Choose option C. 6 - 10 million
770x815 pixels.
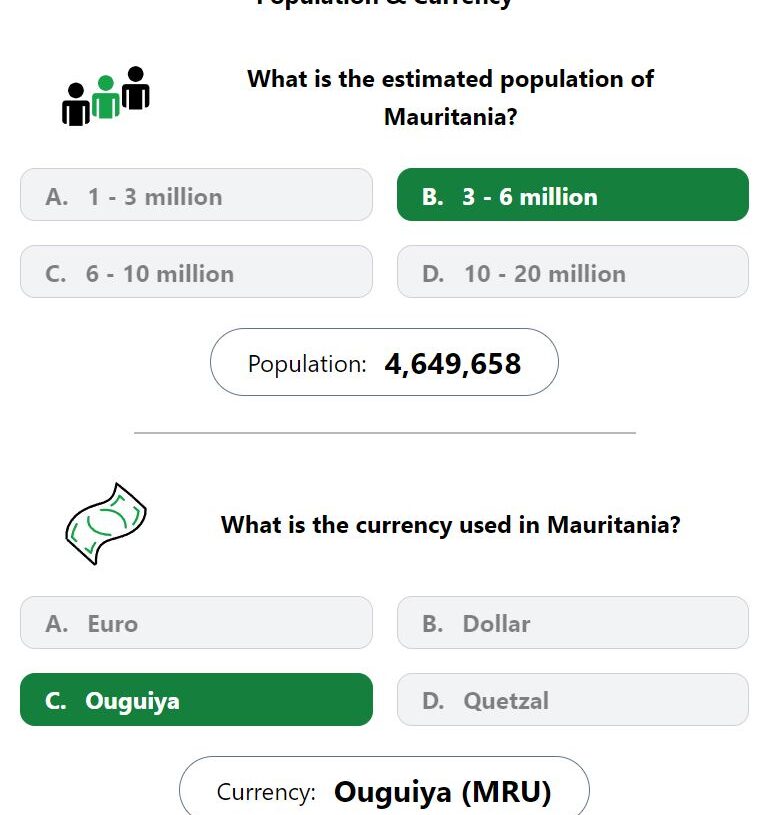click(x=197, y=271)
